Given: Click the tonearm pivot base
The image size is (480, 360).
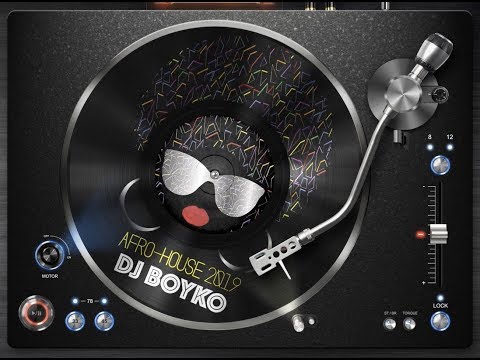Looking at the screenshot, I should click(402, 94).
